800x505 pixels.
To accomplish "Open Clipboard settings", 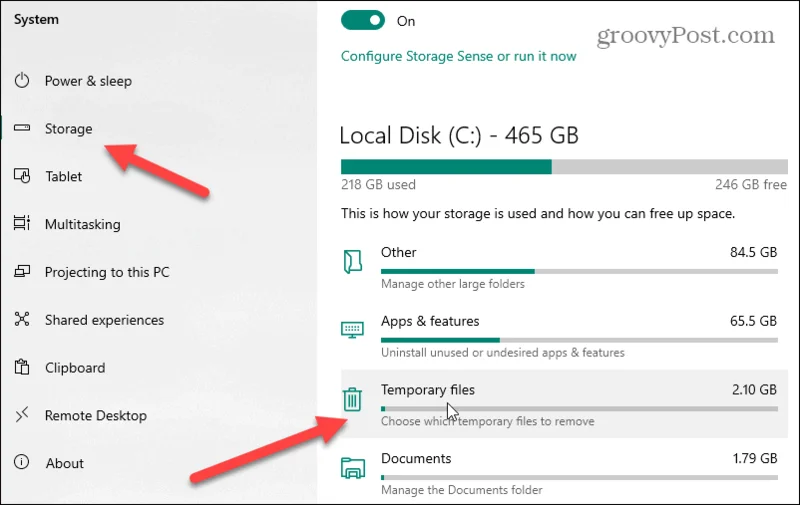I will pyautogui.click(x=75, y=368).
